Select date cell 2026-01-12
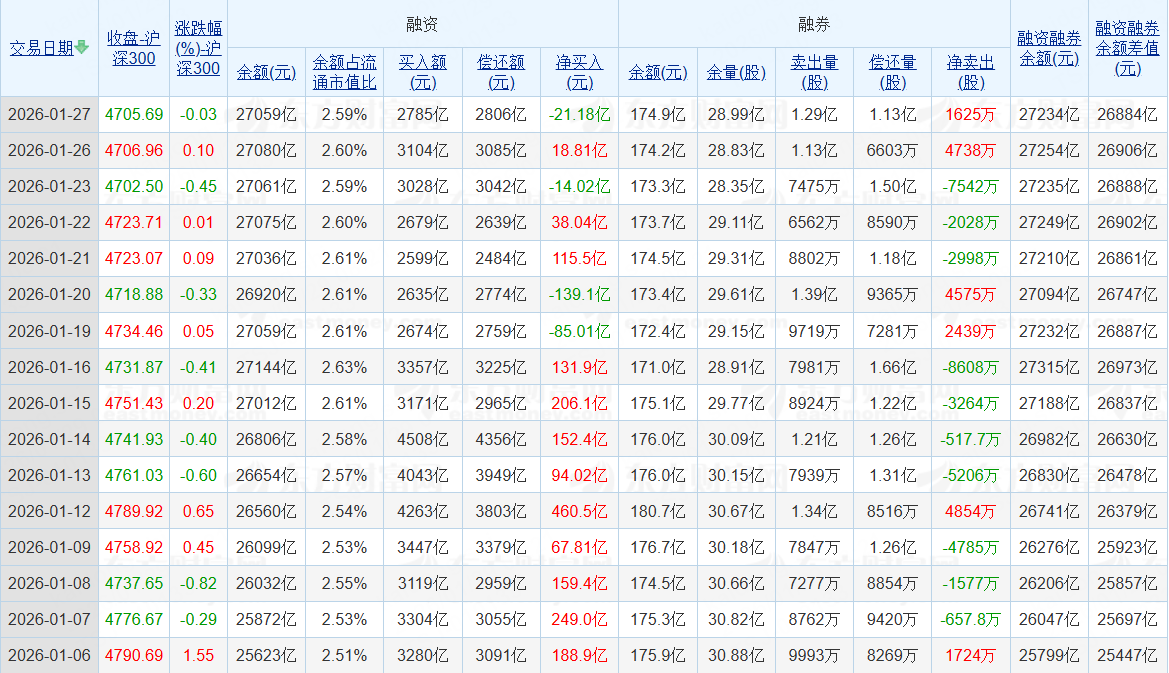1169x673 pixels. (x=49, y=511)
